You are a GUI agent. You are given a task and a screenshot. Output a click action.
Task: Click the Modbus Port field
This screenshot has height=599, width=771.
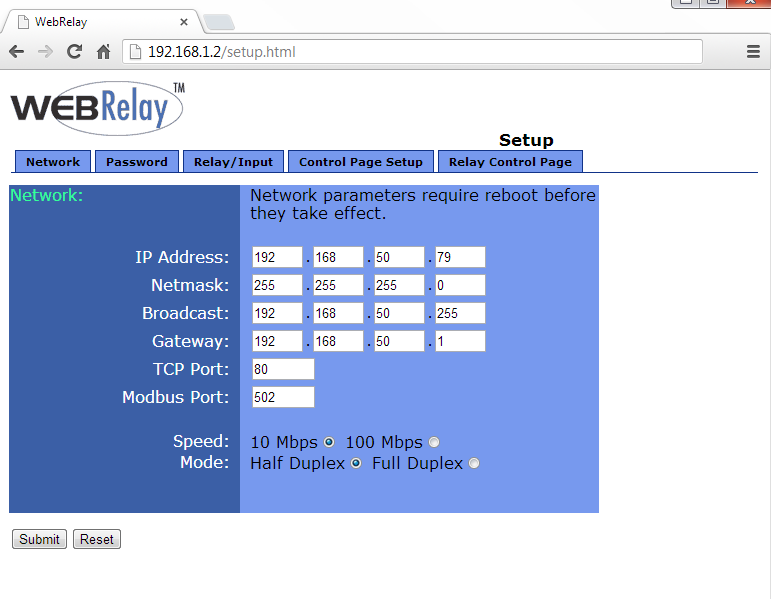pyautogui.click(x=283, y=397)
